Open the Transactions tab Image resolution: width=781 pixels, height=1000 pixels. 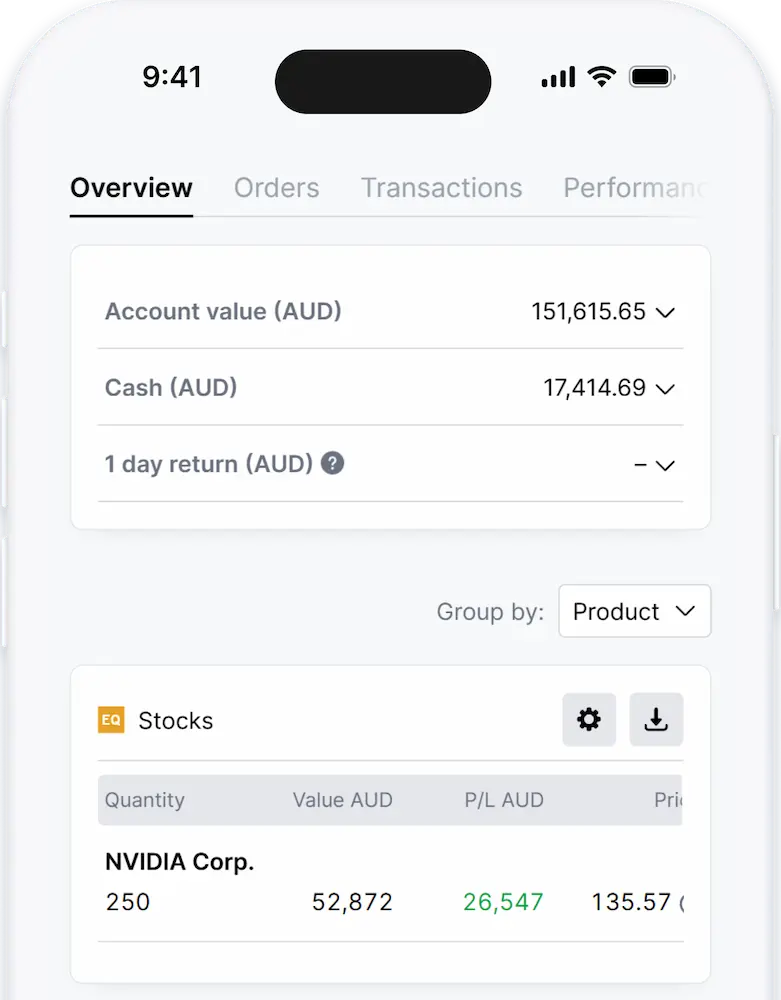441,188
